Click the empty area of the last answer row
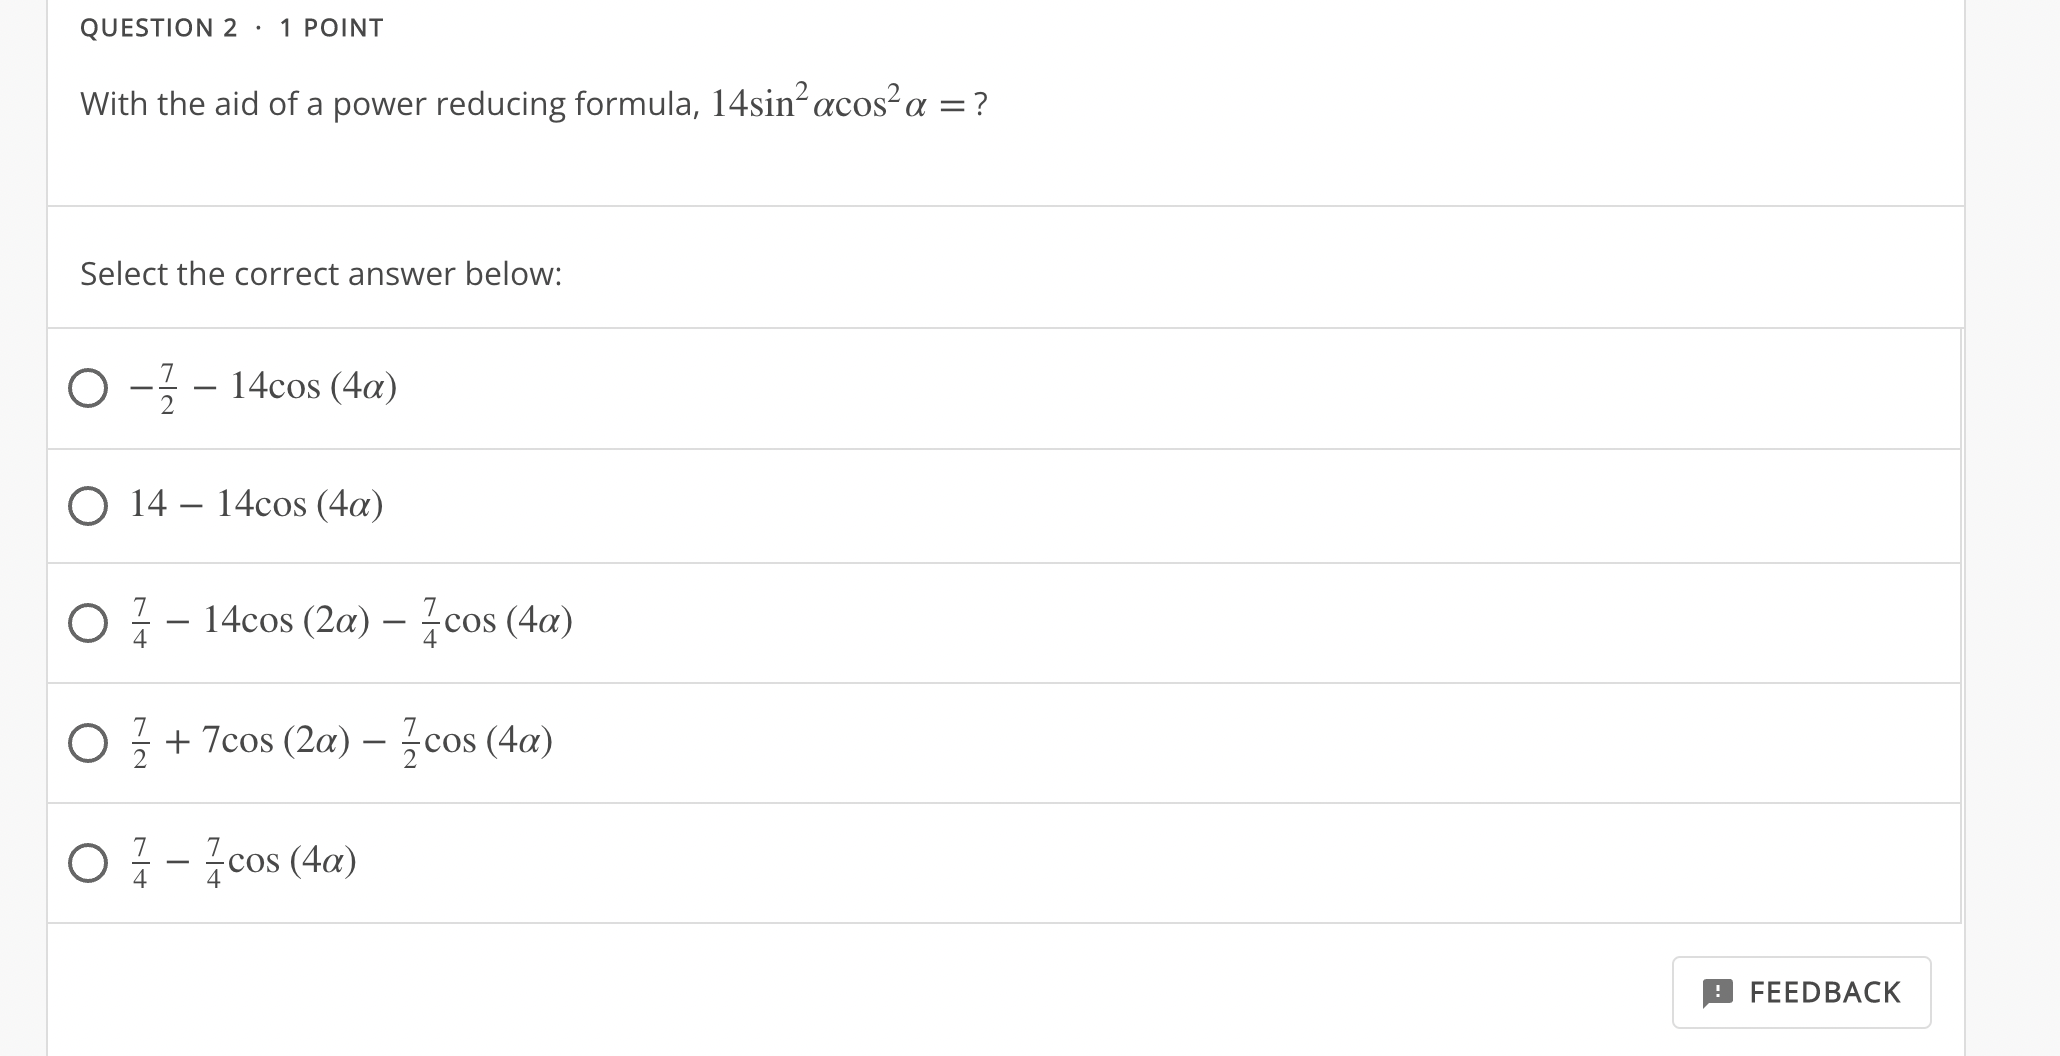This screenshot has width=2060, height=1056. pos(1160,863)
